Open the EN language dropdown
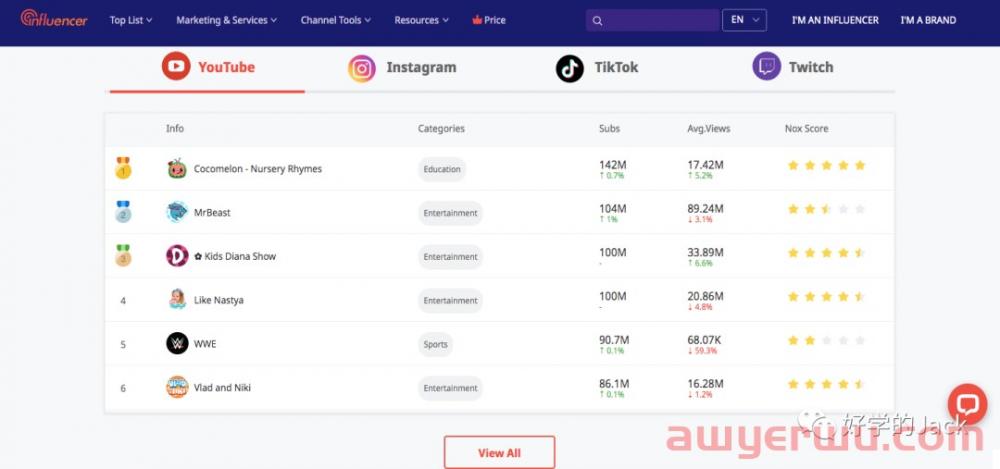This screenshot has width=1000, height=469. (x=744, y=20)
